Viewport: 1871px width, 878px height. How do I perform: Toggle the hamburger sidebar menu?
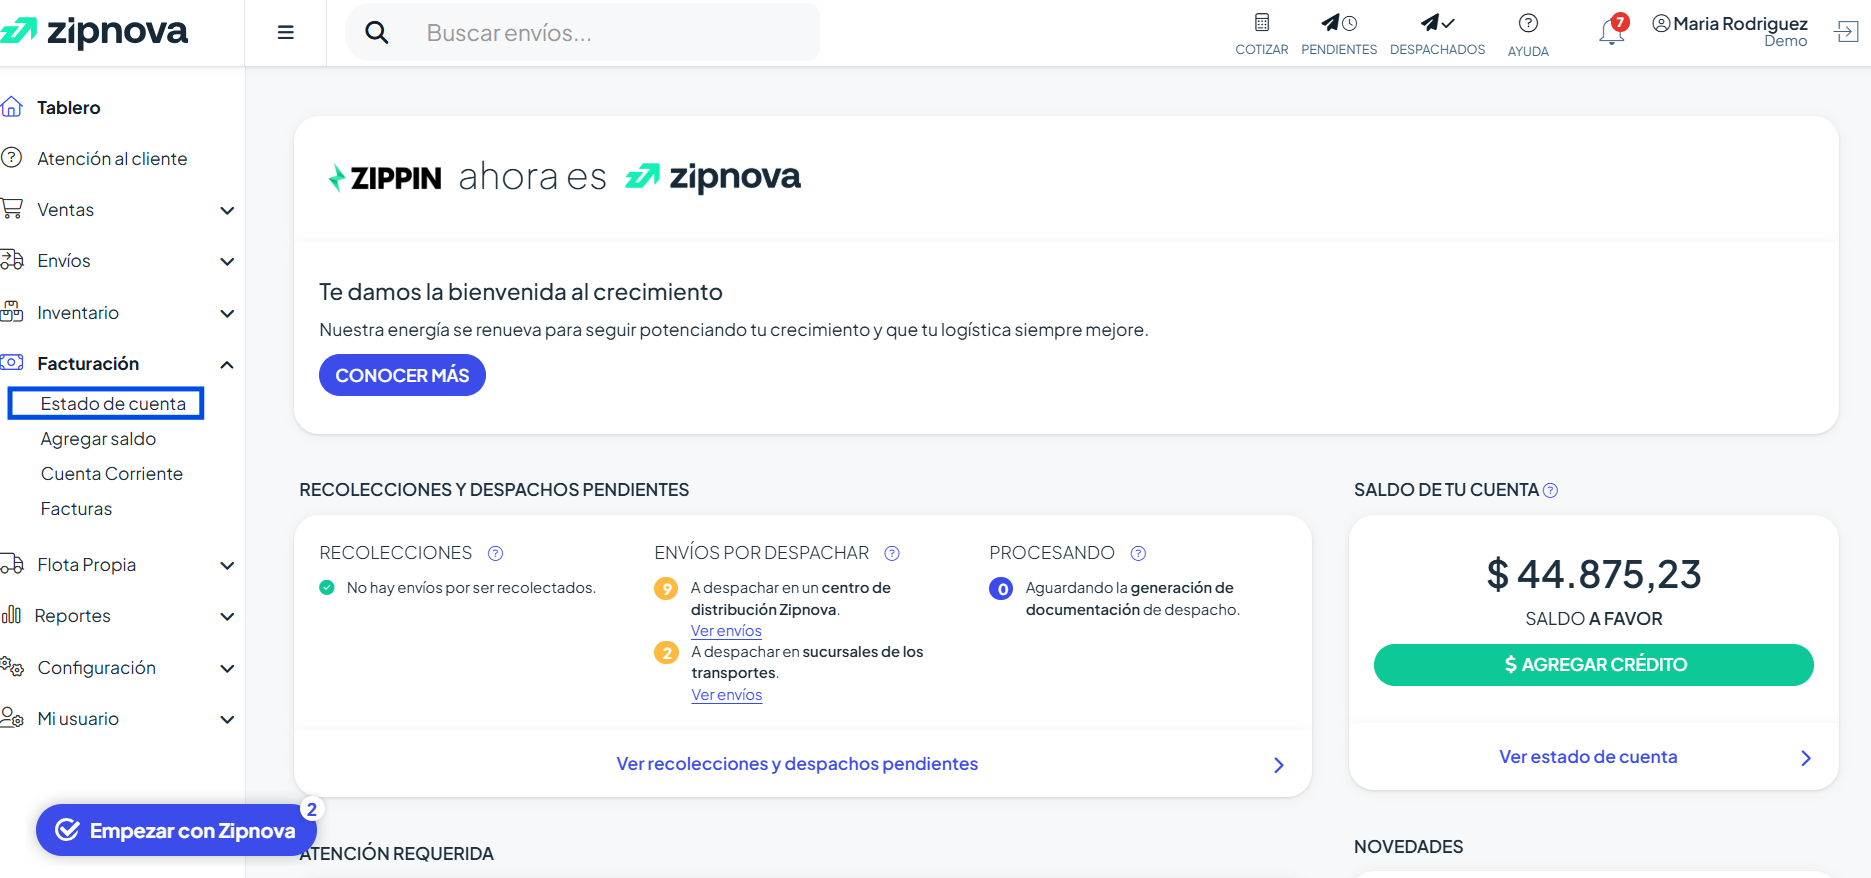pyautogui.click(x=286, y=32)
